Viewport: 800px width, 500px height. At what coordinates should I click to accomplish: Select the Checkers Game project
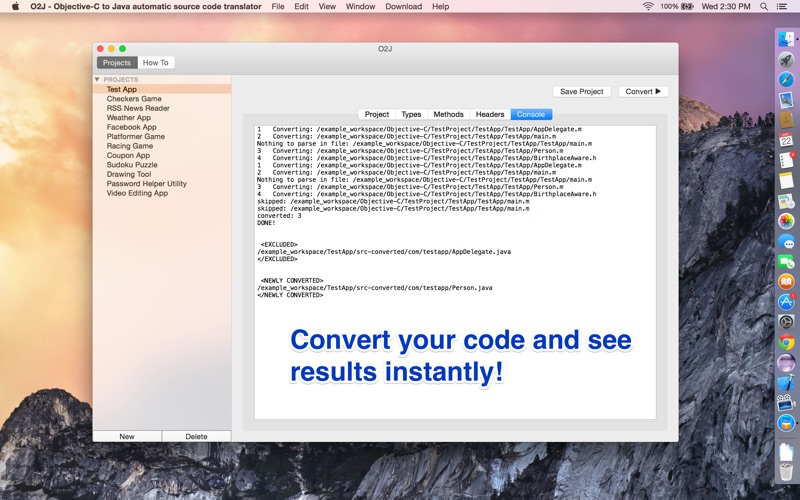[162, 98]
